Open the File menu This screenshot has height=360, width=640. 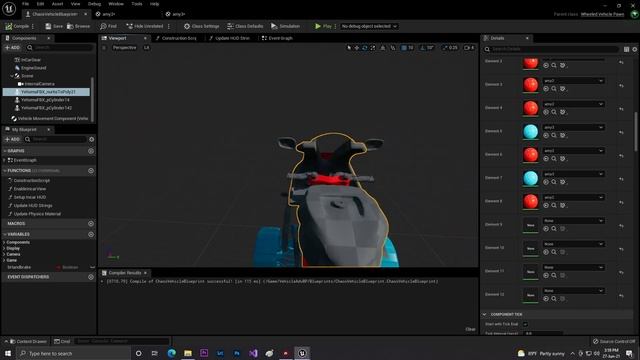(25, 4)
